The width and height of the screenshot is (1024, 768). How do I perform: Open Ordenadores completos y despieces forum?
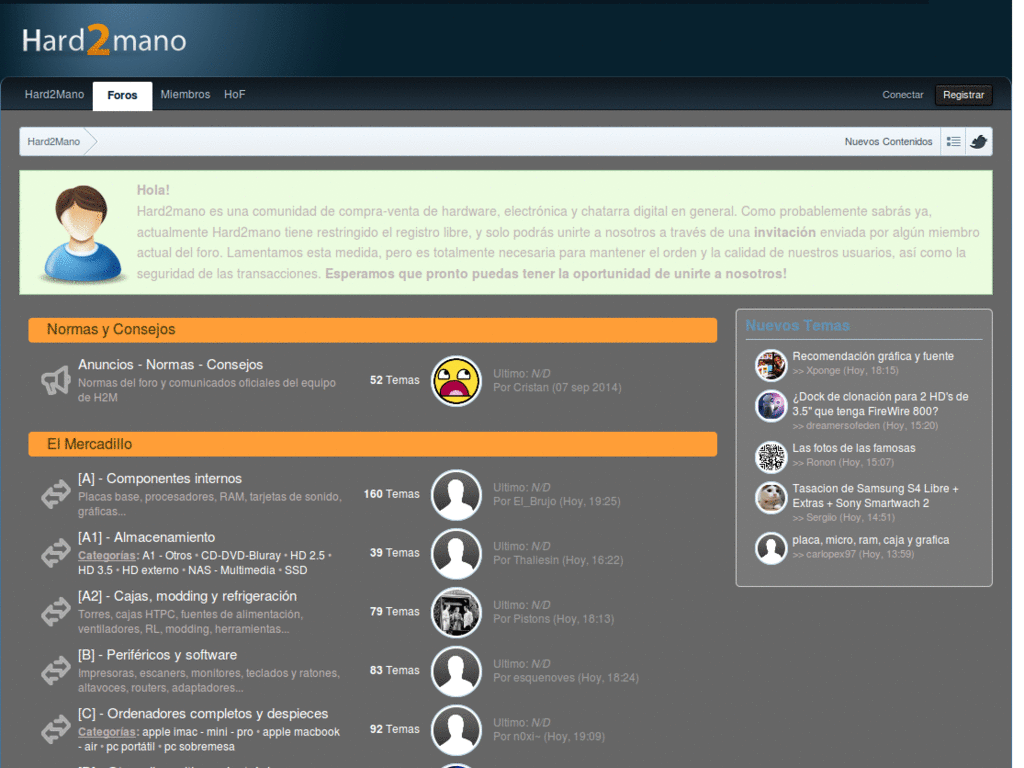(203, 714)
